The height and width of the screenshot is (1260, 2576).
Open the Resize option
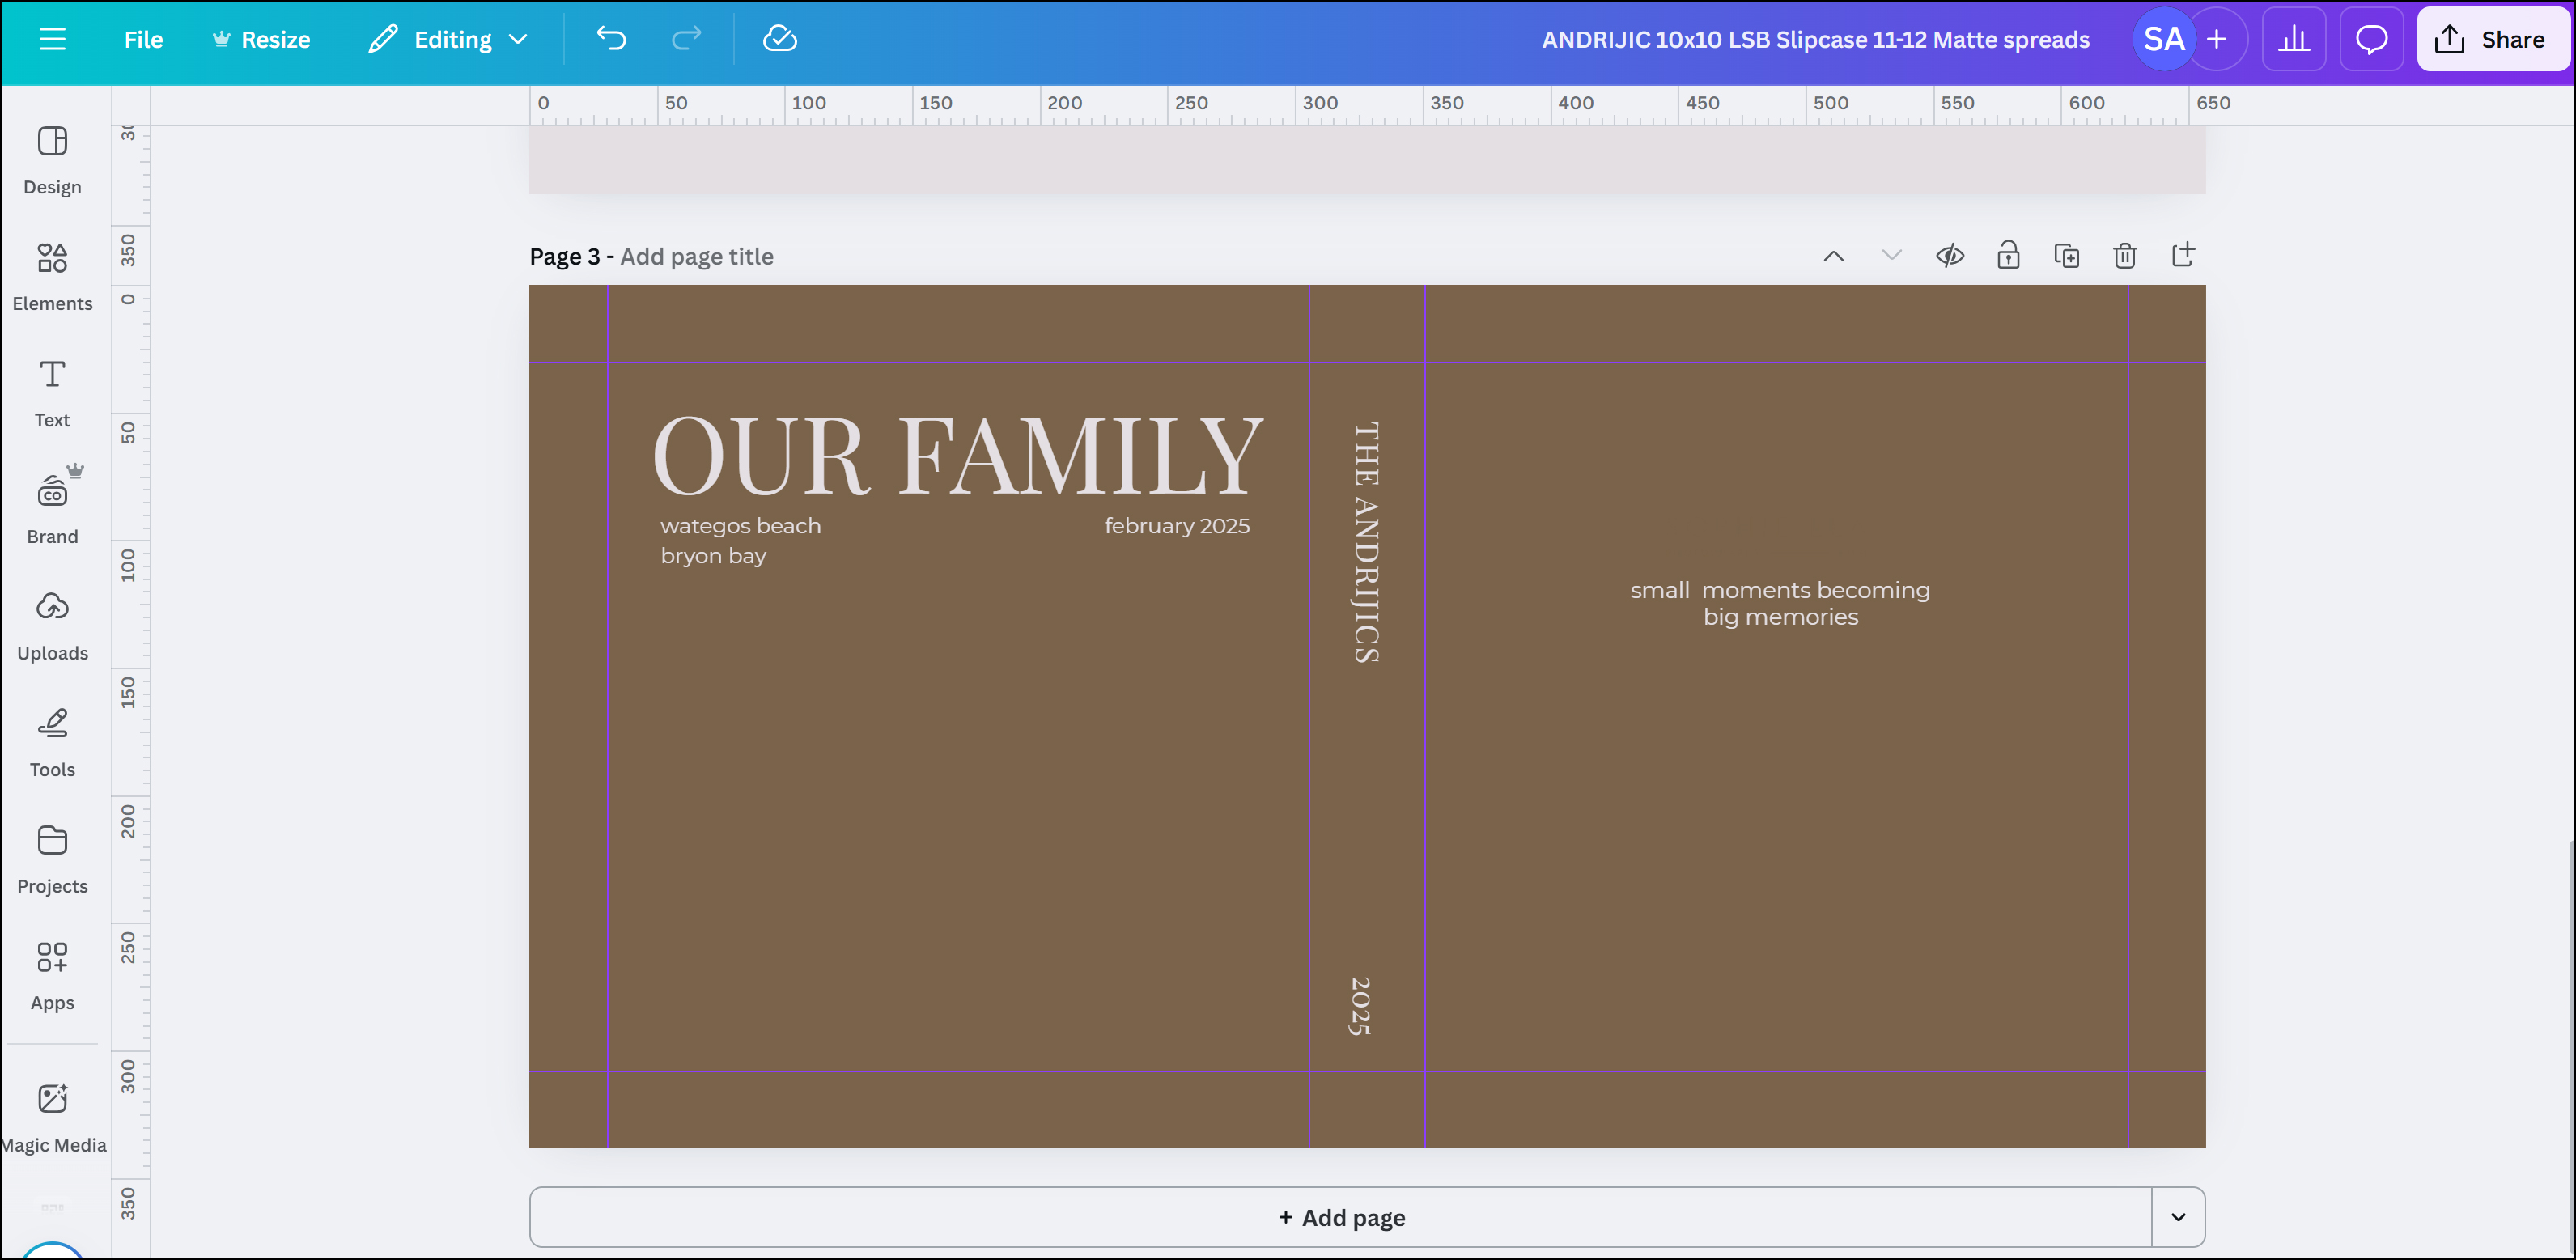pyautogui.click(x=261, y=39)
